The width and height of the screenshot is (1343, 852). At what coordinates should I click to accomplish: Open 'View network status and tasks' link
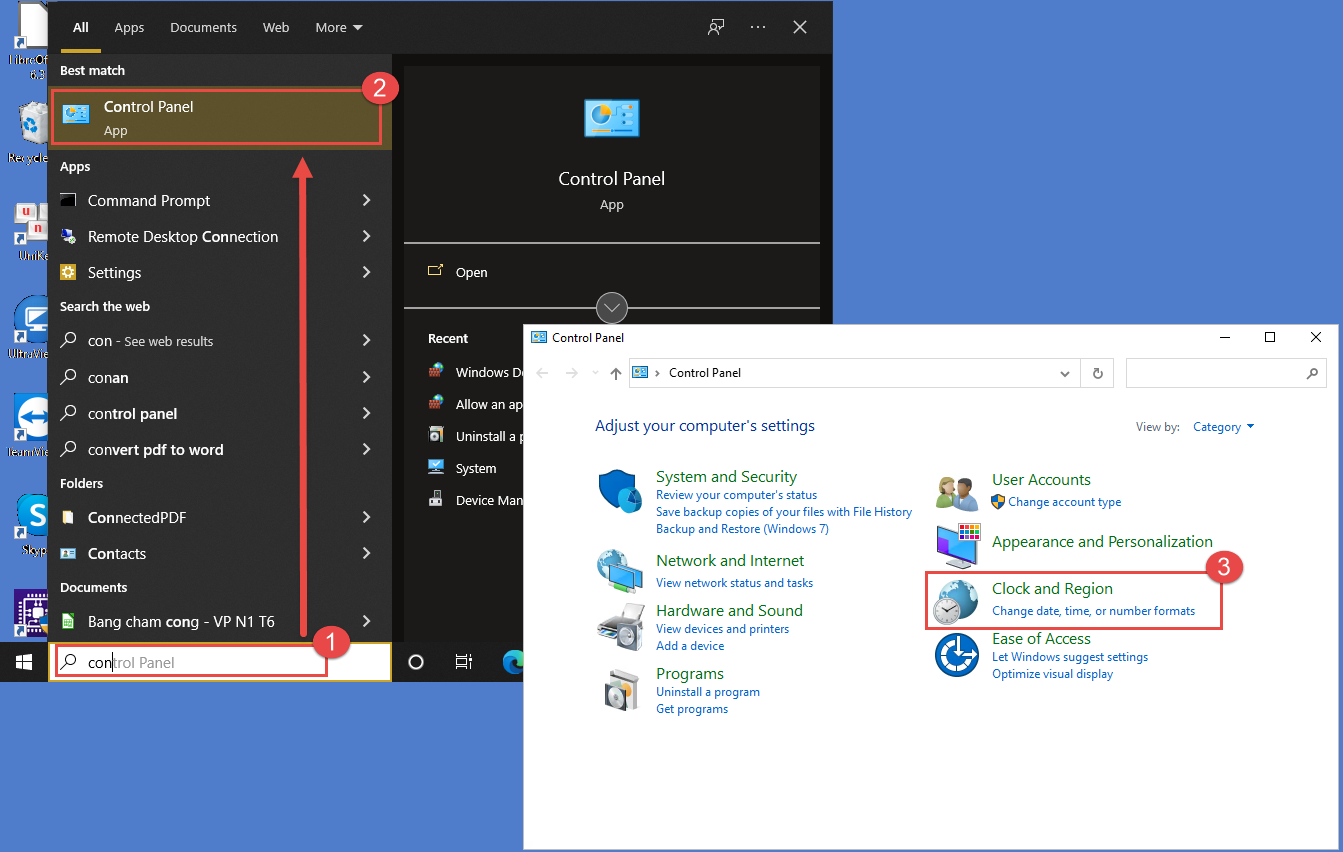(734, 583)
